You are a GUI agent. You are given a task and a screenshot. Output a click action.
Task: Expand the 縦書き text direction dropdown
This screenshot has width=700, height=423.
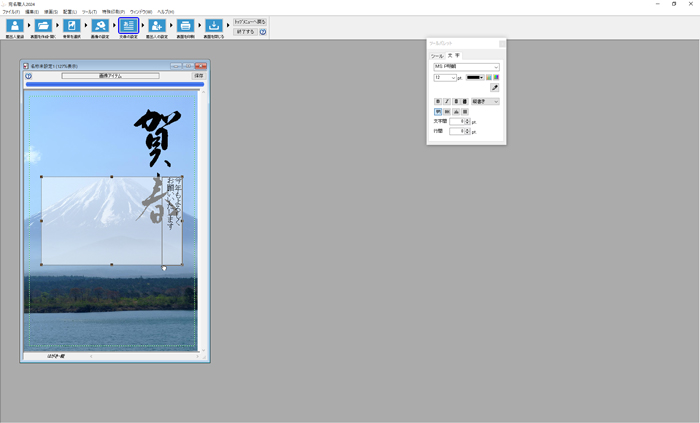tap(496, 101)
